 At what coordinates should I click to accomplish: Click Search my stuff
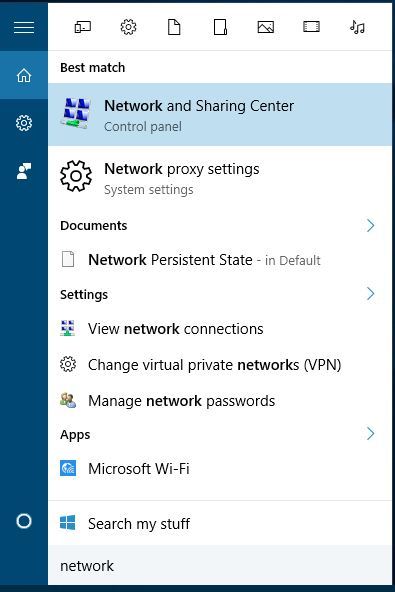(220, 523)
